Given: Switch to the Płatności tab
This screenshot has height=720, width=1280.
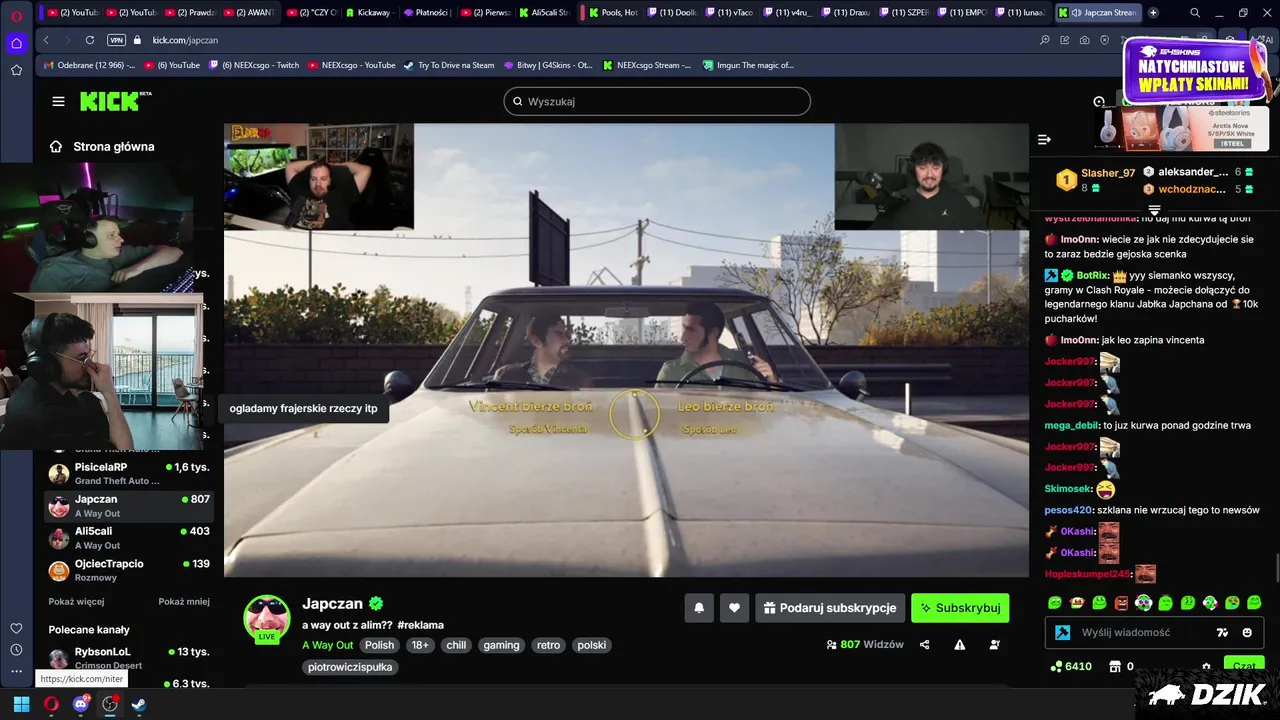Looking at the screenshot, I should click(427, 12).
